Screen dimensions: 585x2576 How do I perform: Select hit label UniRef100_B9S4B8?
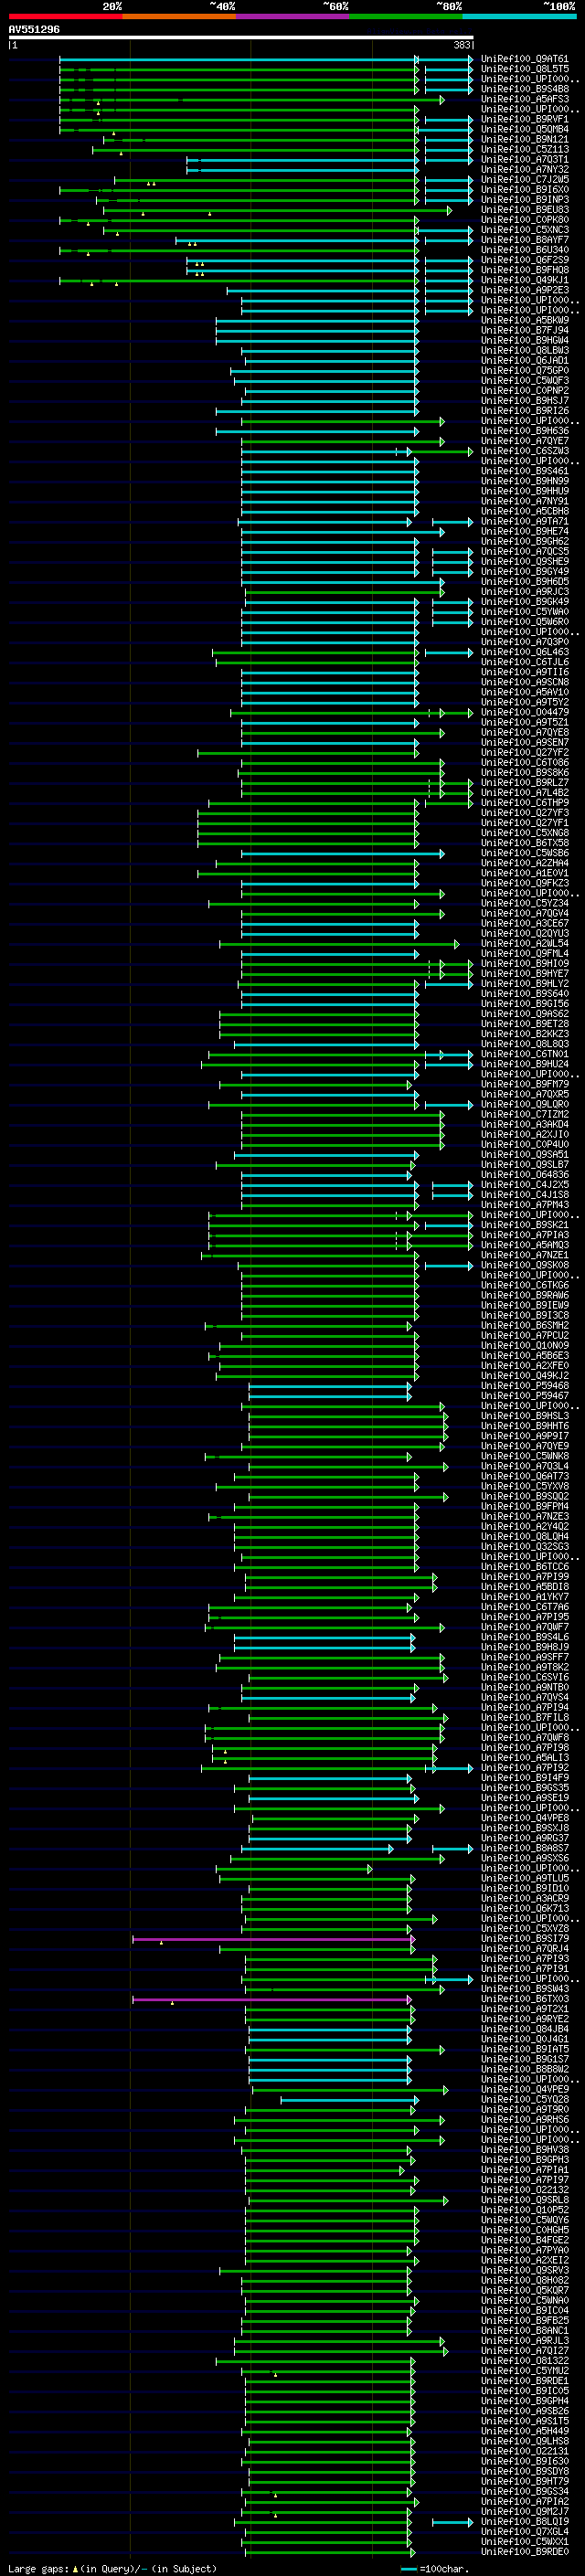(525, 89)
